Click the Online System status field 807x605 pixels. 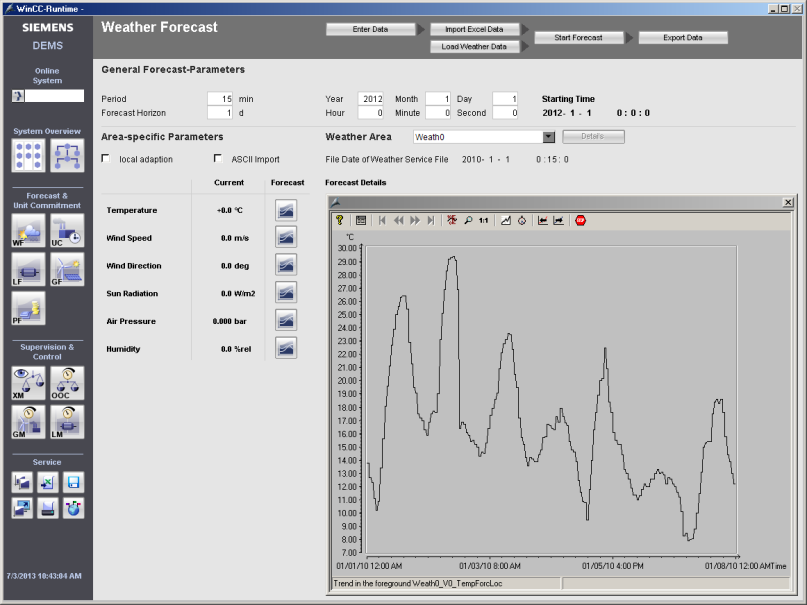[55, 96]
